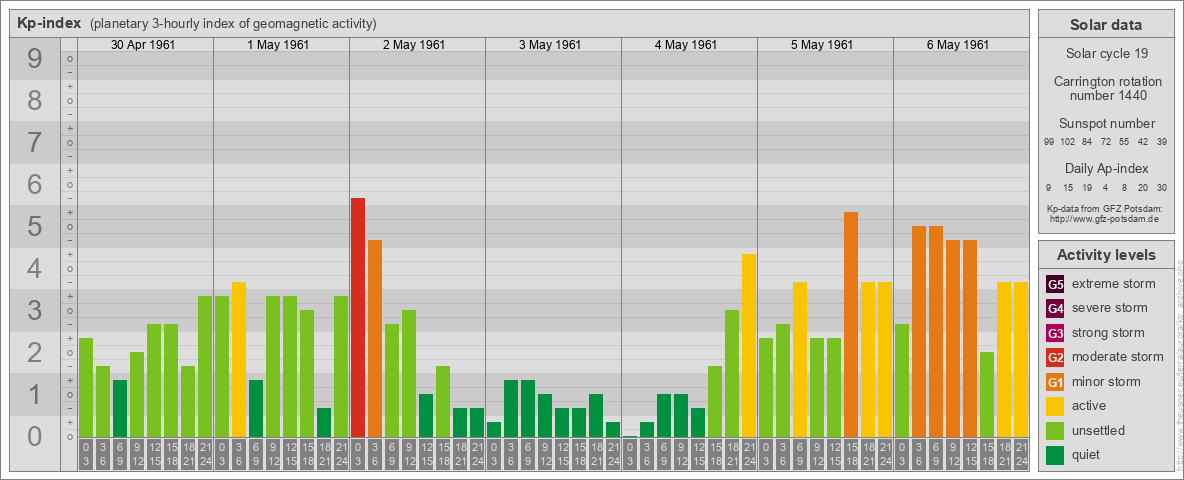Click the G1 minor storm legend swatch

pyautogui.click(x=1055, y=382)
